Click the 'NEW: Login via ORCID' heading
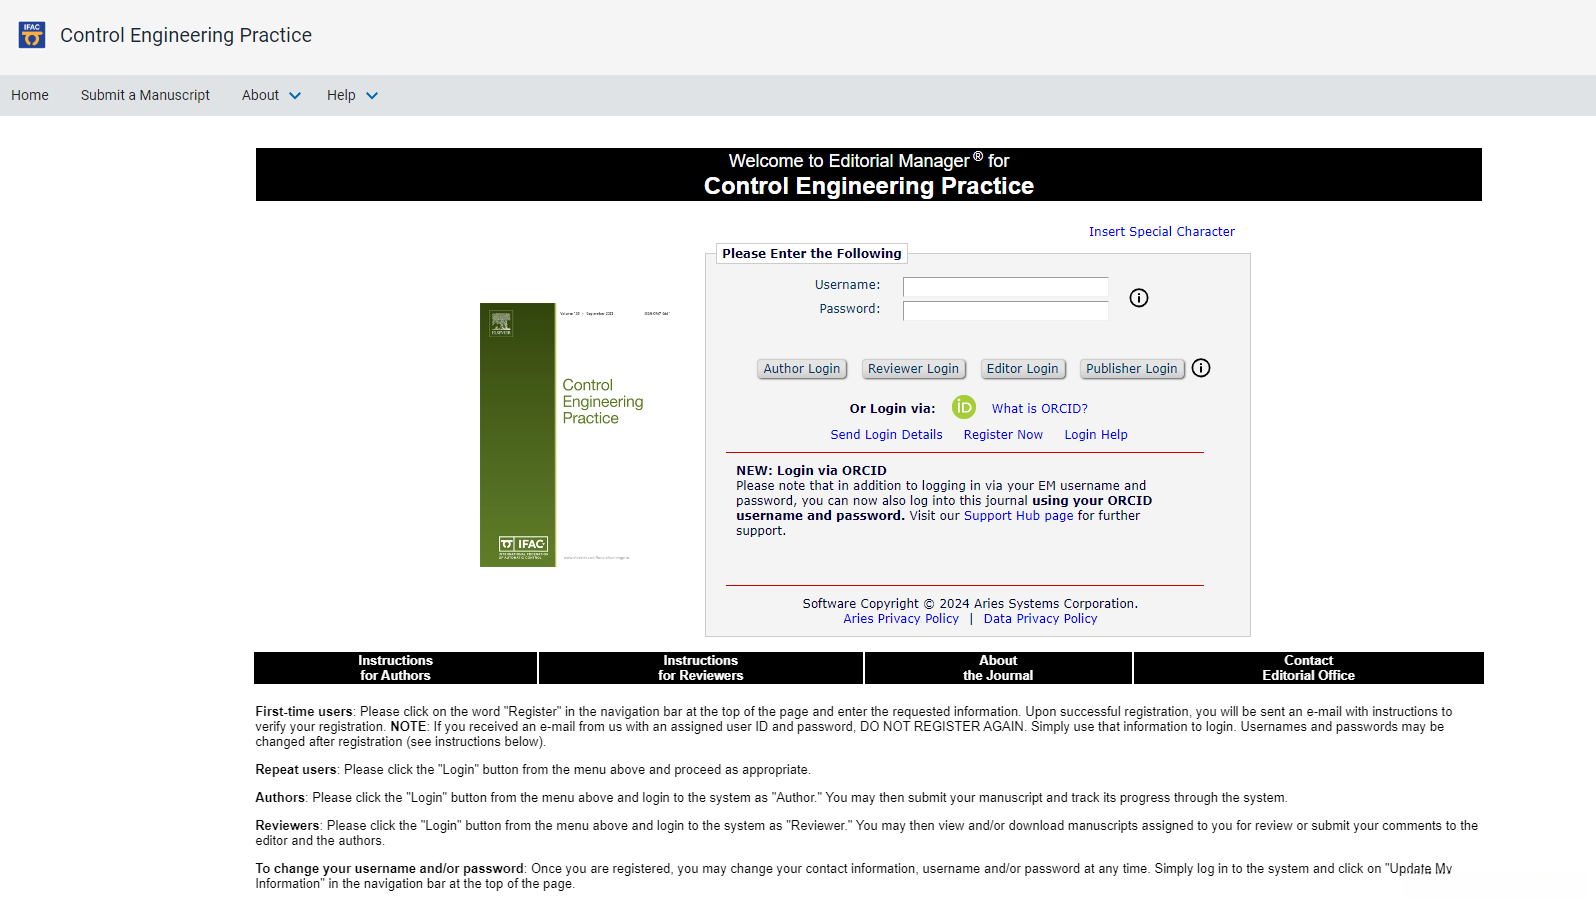The height and width of the screenshot is (905, 1596). (x=811, y=471)
